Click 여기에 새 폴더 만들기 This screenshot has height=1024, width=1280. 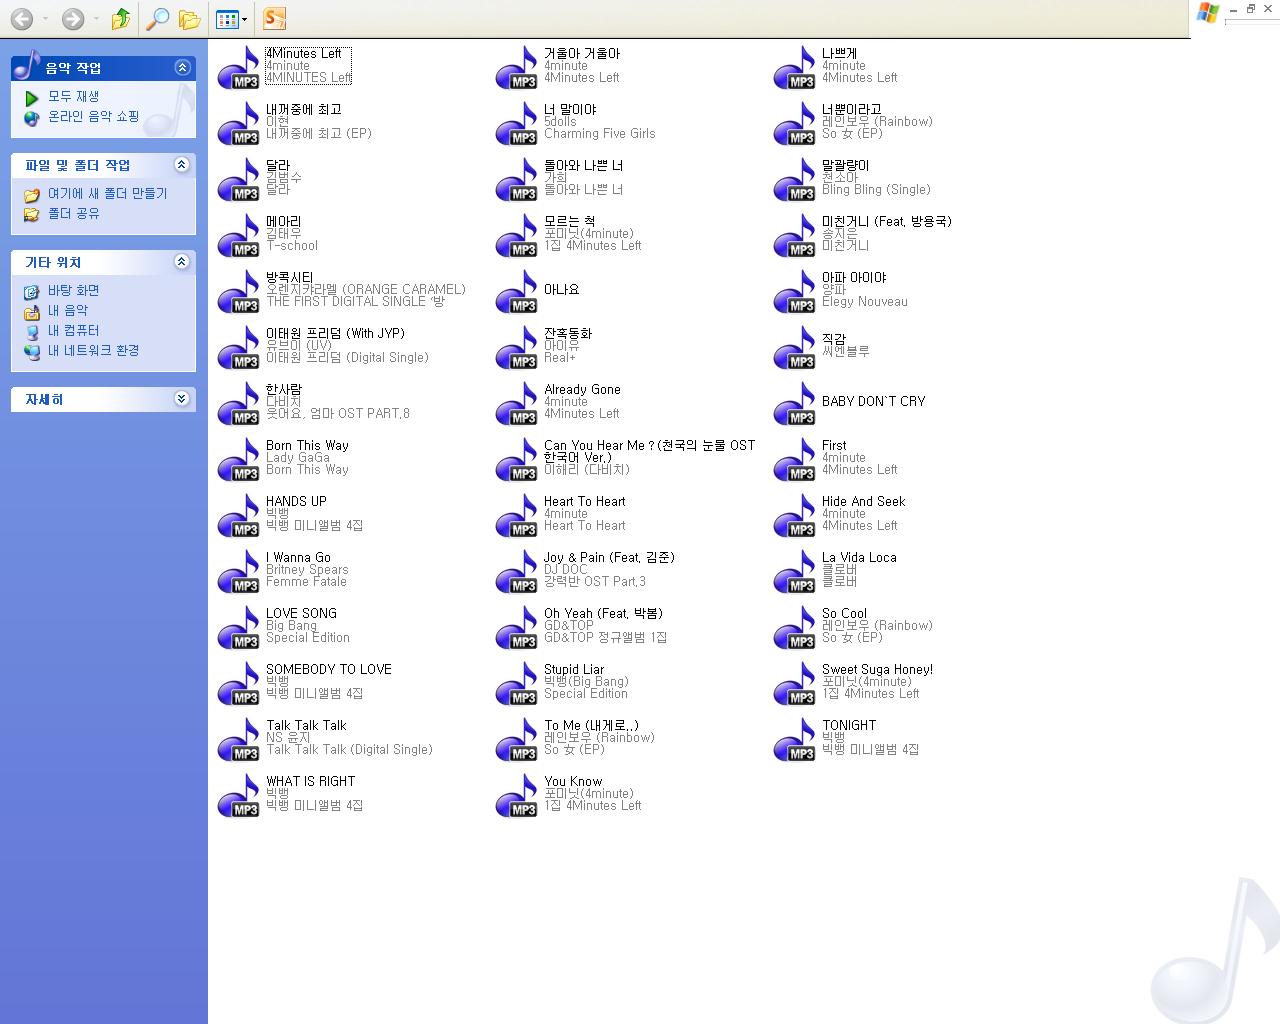click(x=108, y=194)
